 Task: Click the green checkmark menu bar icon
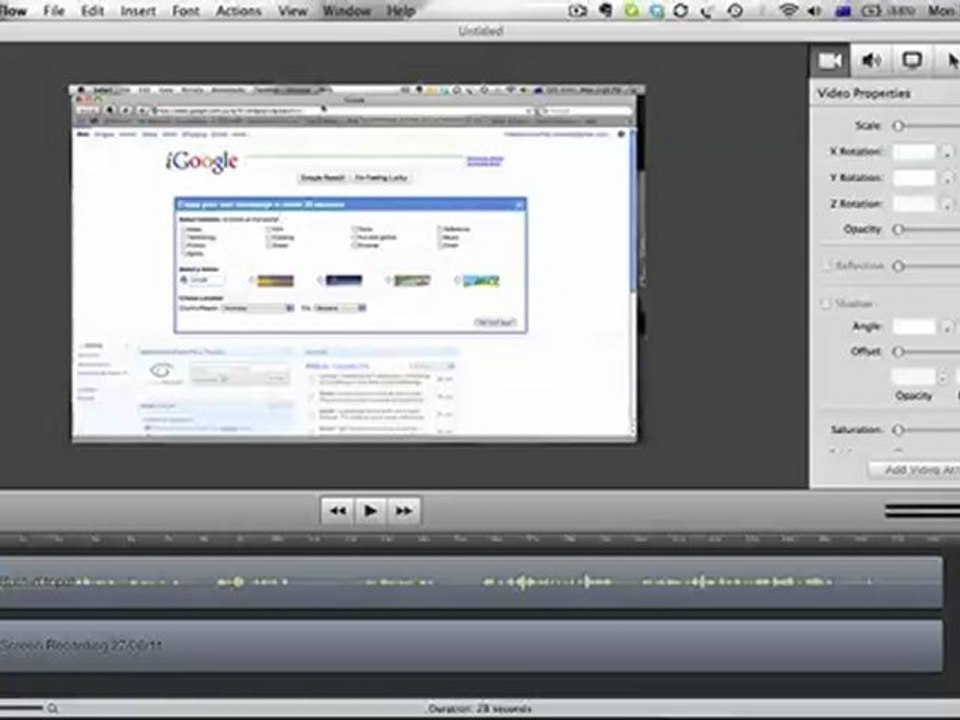[x=631, y=10]
